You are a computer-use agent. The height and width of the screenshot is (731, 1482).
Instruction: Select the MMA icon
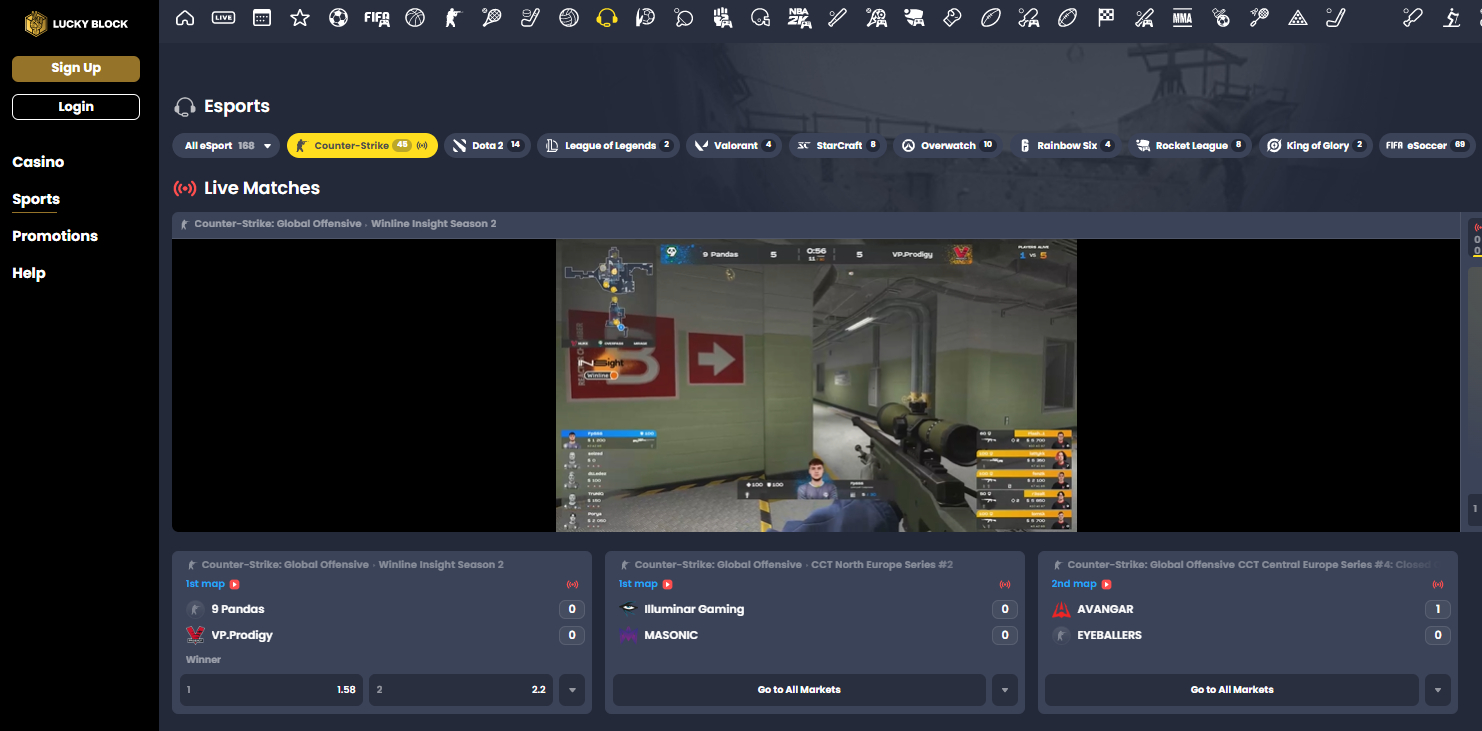coord(1183,17)
